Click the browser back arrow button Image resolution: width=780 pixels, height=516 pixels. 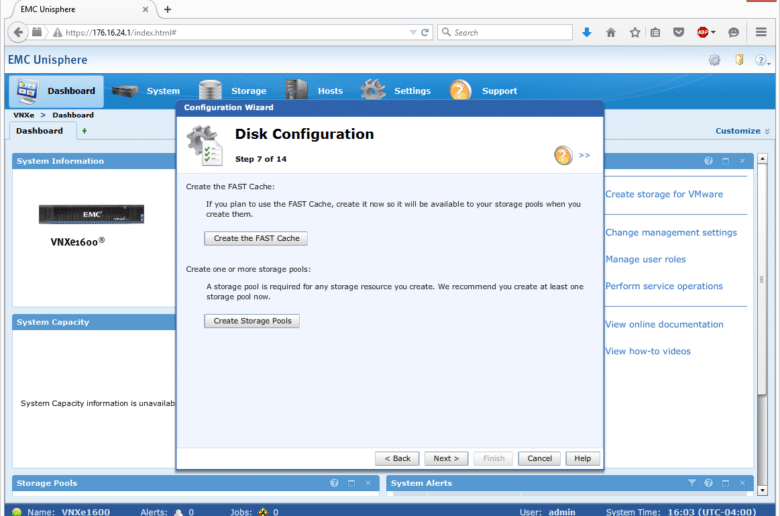pos(18,32)
